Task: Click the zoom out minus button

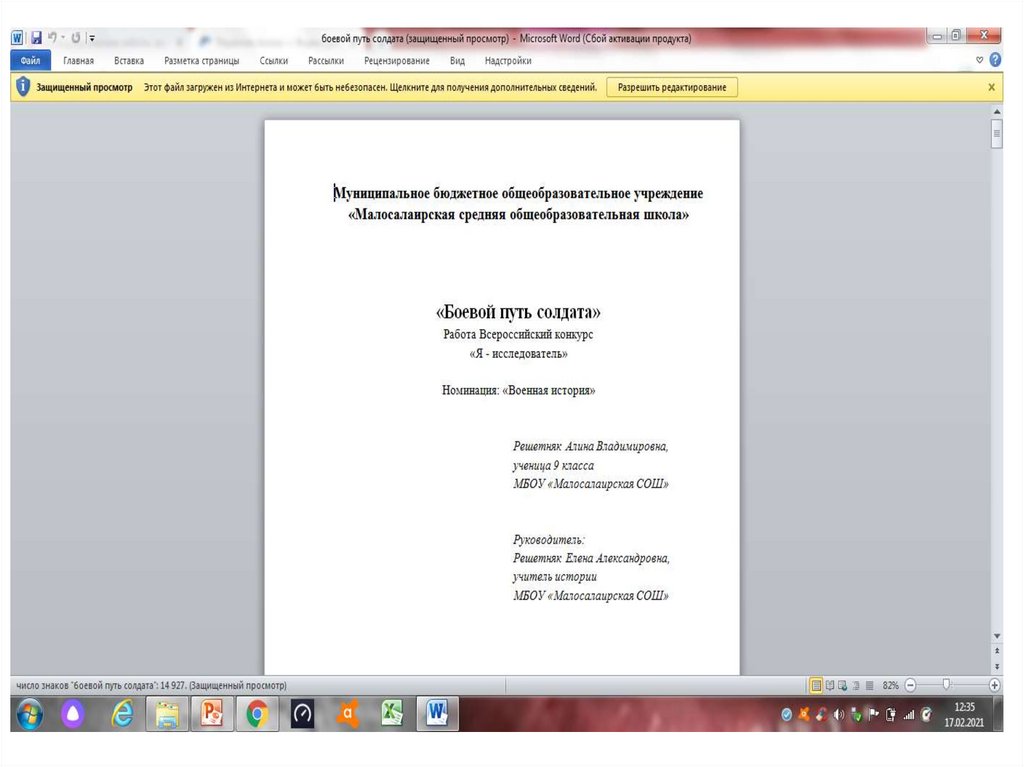Action: point(910,685)
